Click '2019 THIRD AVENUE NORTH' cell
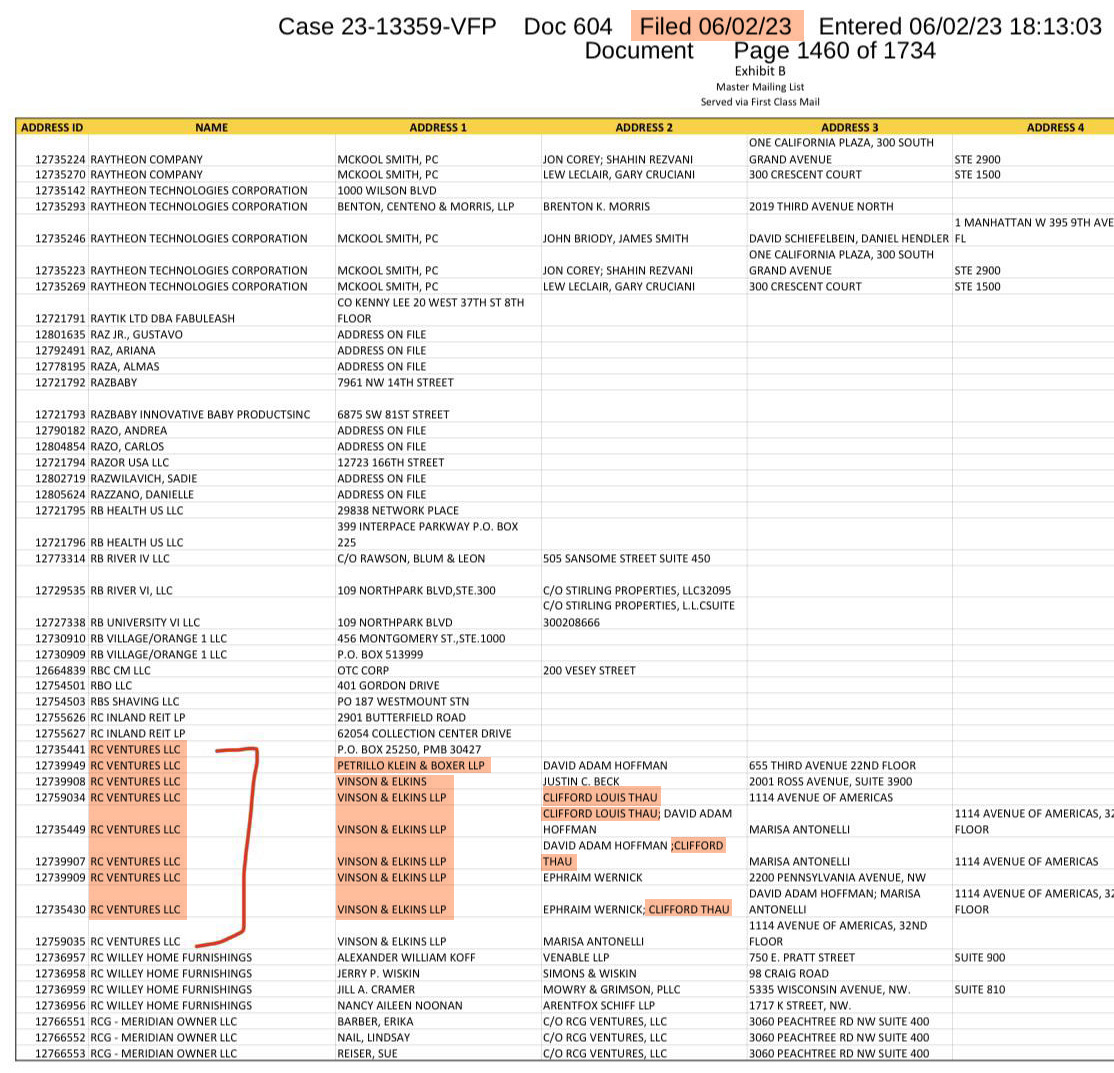This screenshot has width=1114, height=1073. pos(821,207)
